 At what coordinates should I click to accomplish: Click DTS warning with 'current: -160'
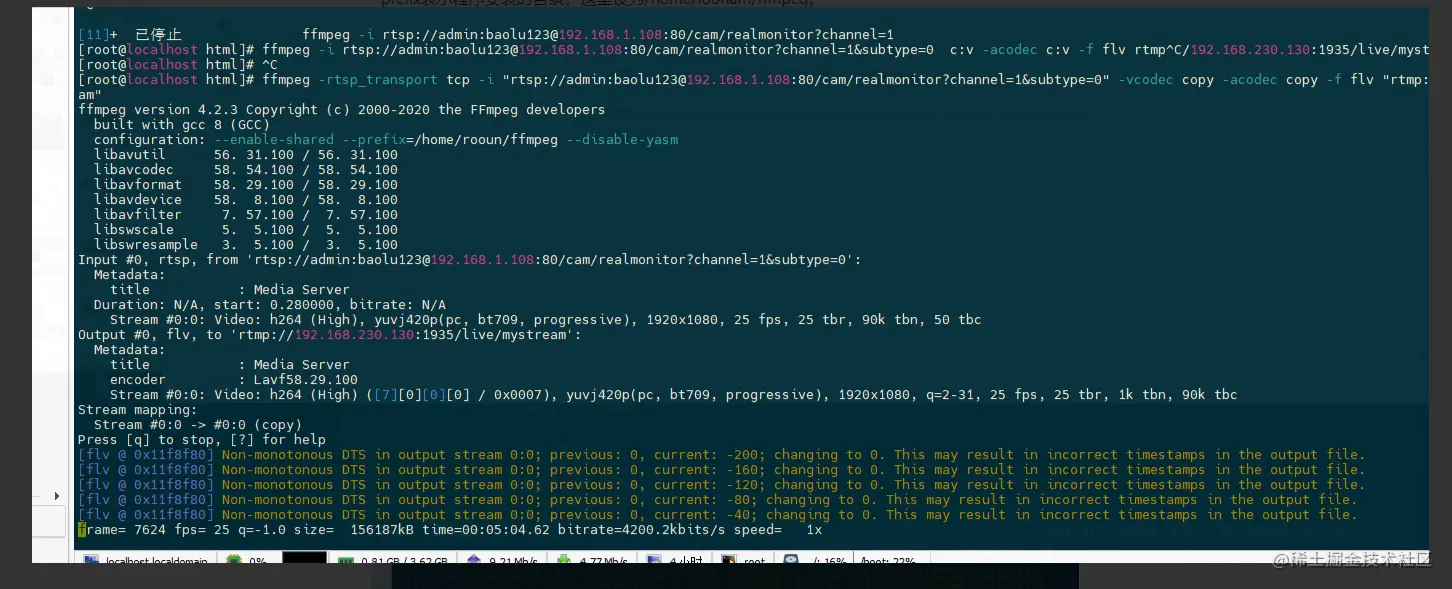[x=721, y=469]
